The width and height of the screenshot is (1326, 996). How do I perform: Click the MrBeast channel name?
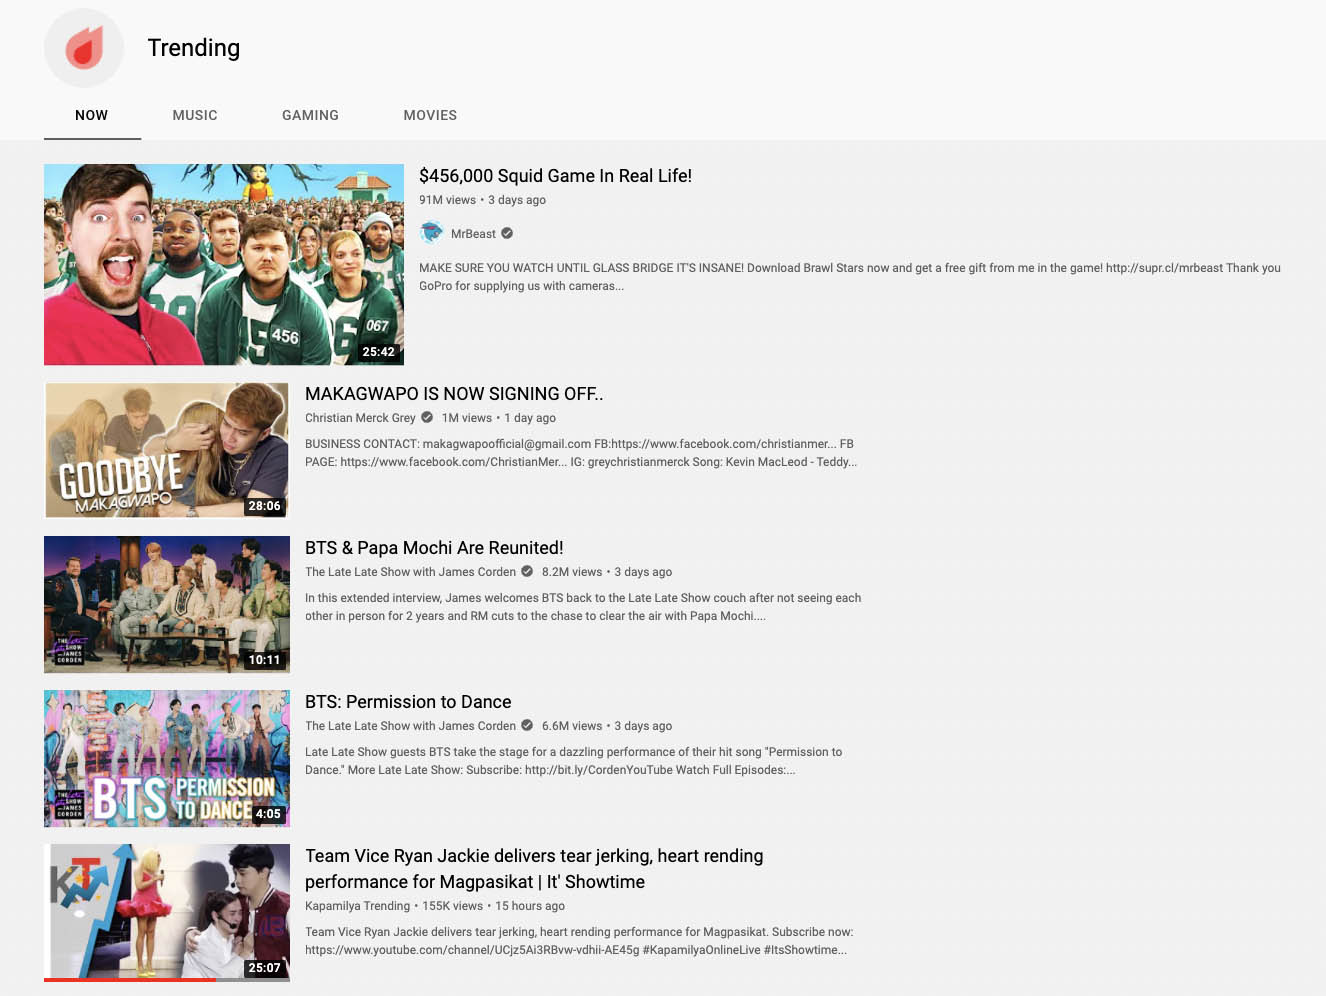(x=473, y=234)
